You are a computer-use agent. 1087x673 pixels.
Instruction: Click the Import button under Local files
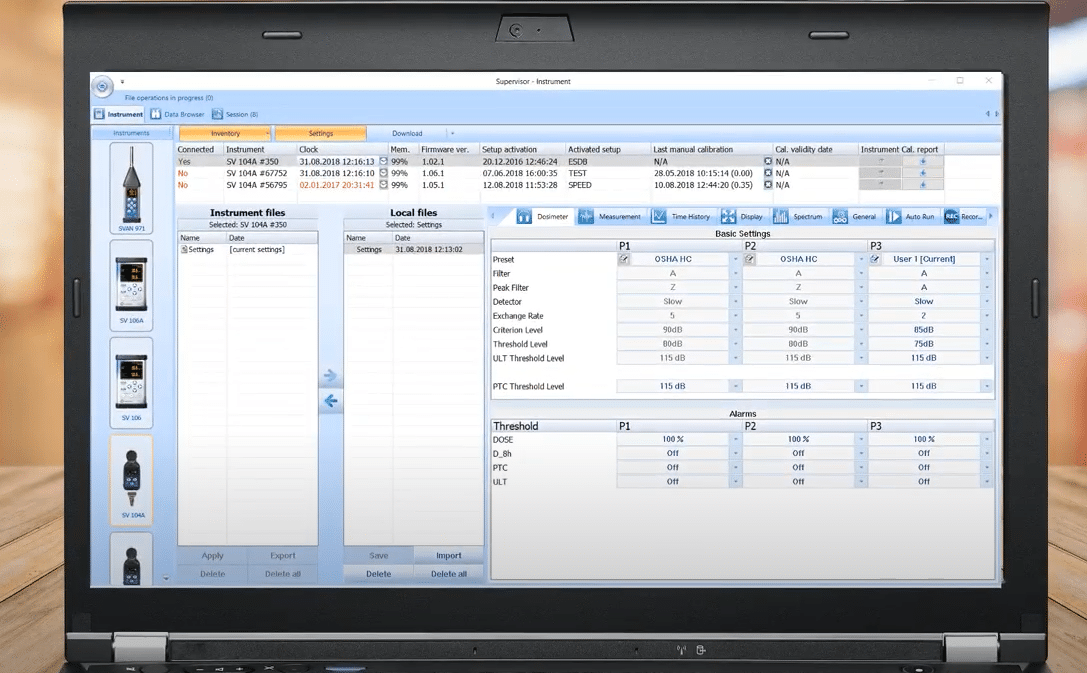pyautogui.click(x=448, y=556)
